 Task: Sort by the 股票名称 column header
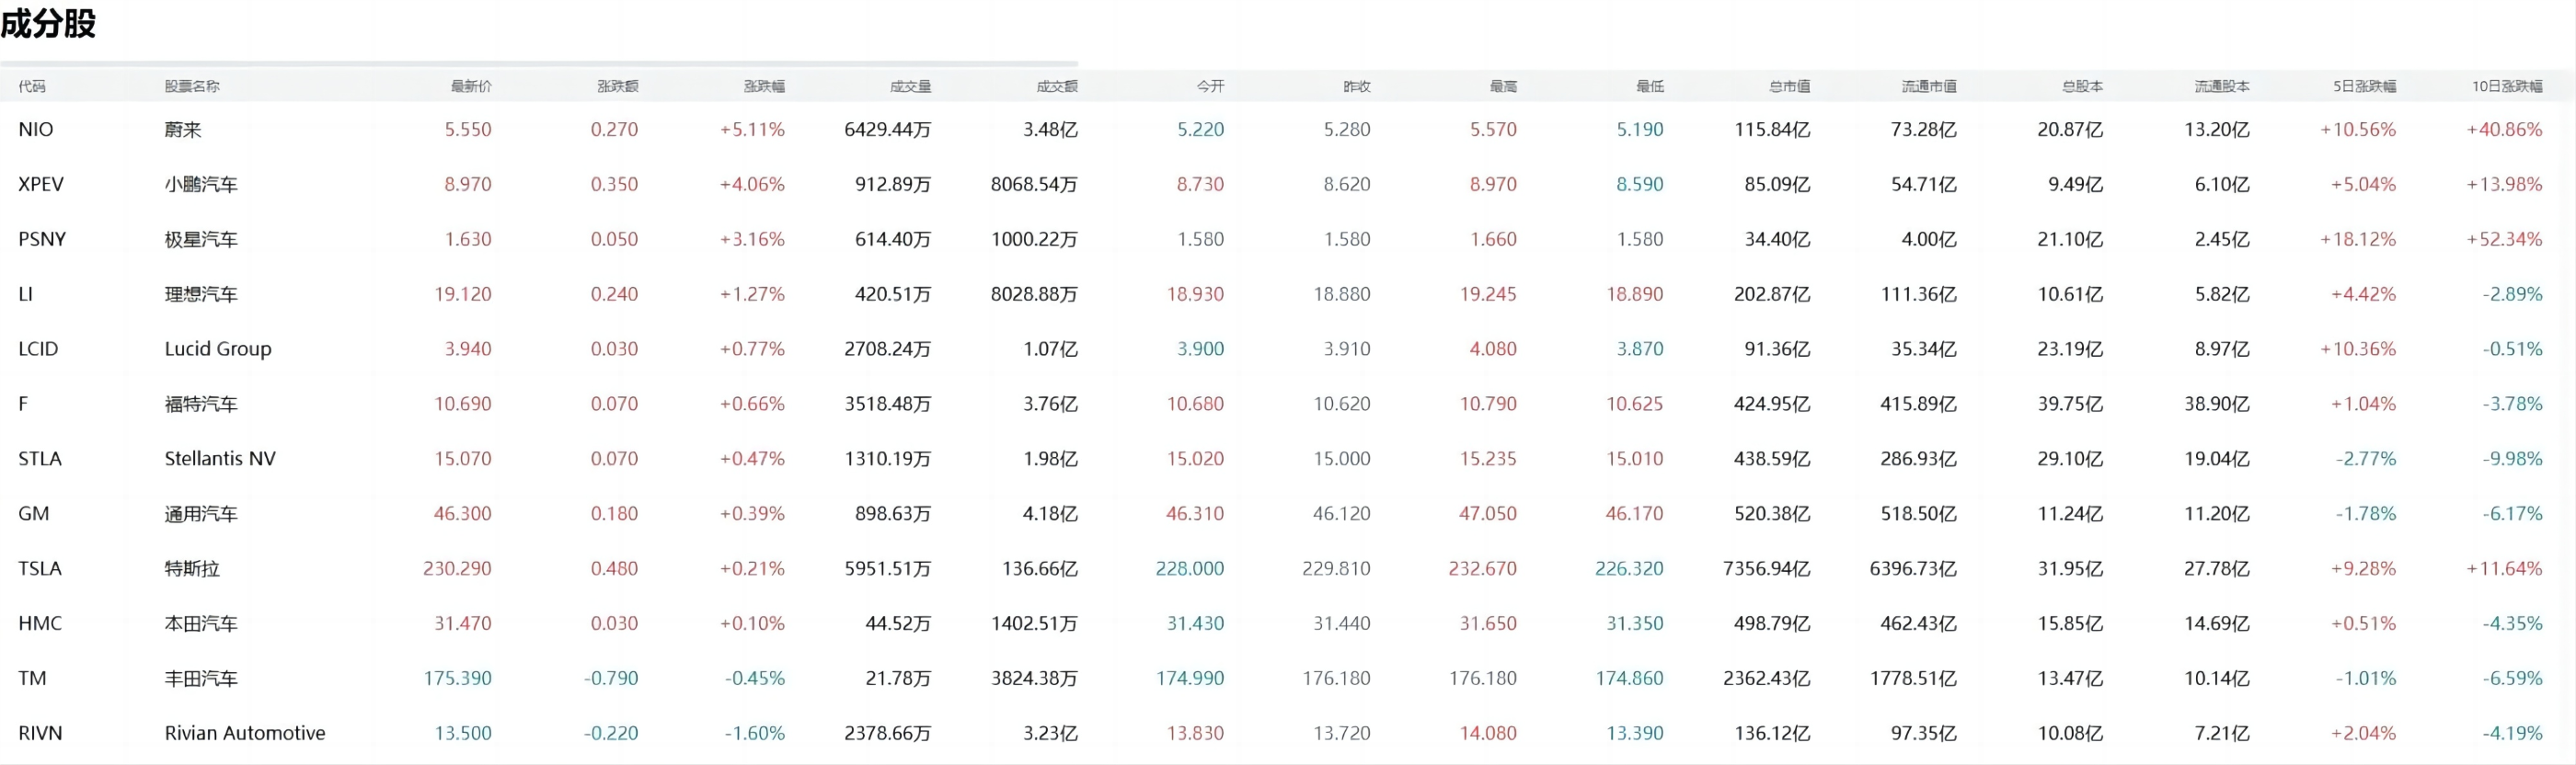[192, 87]
